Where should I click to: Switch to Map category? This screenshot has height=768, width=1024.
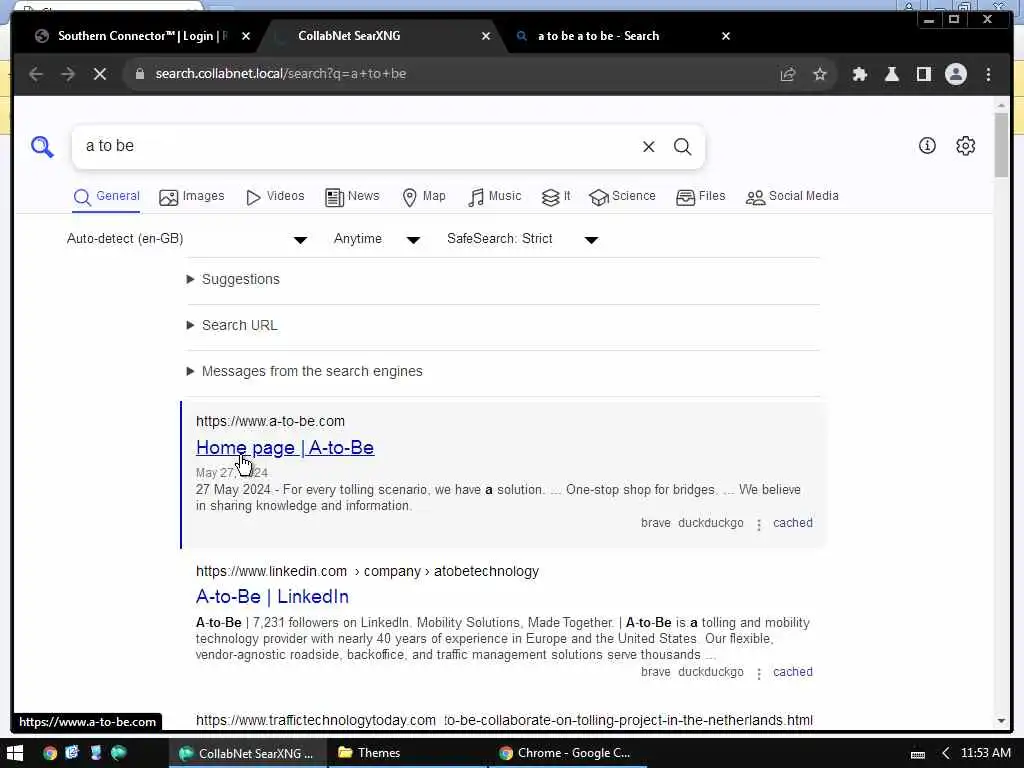pyautogui.click(x=424, y=197)
